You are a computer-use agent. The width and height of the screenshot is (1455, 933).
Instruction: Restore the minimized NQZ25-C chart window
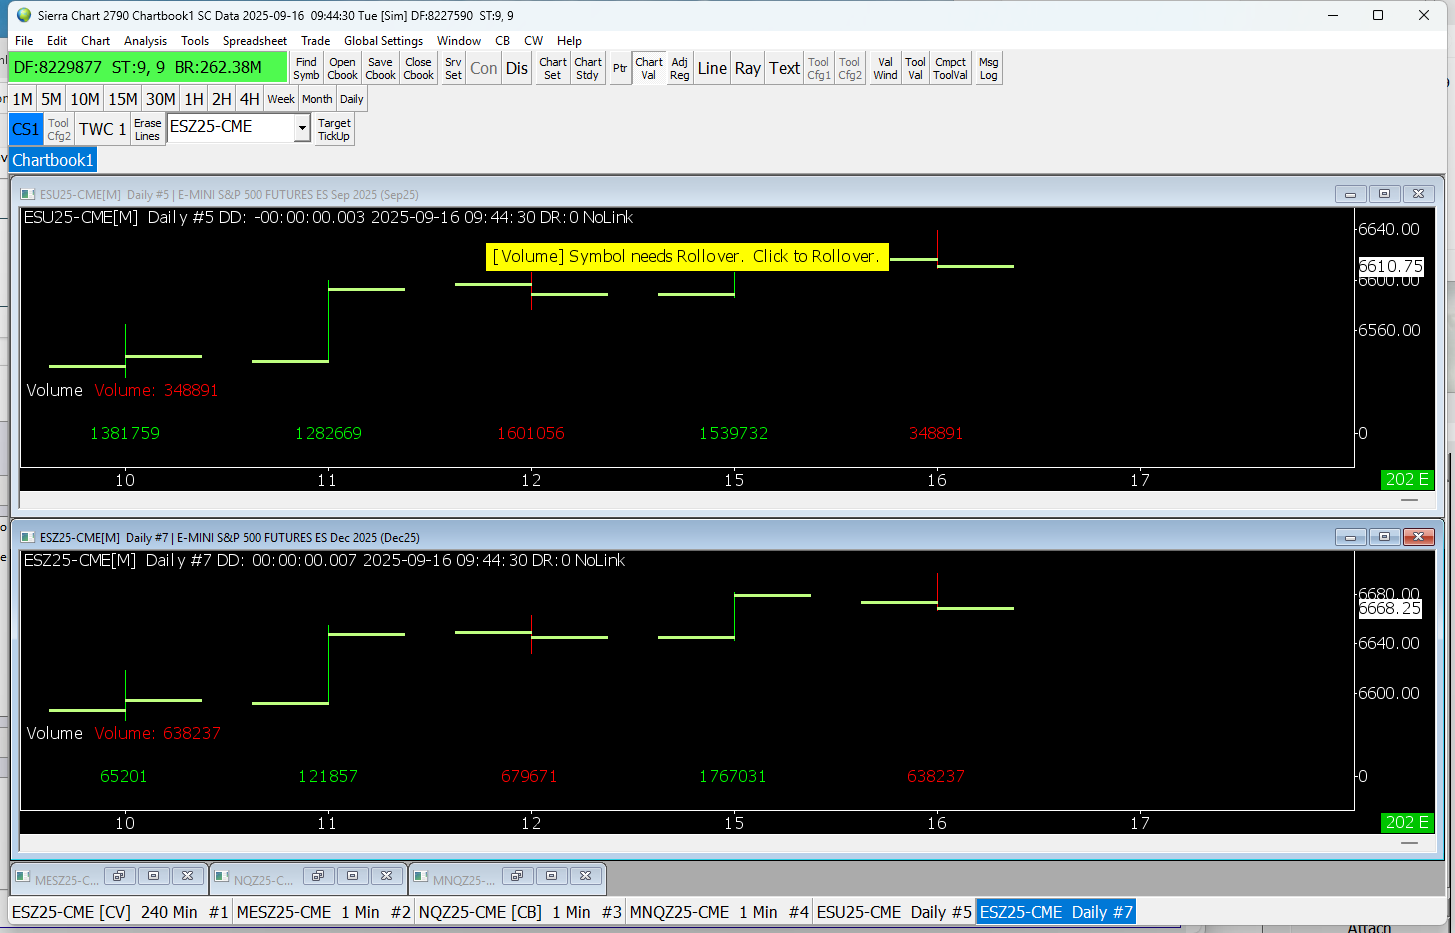coord(317,876)
